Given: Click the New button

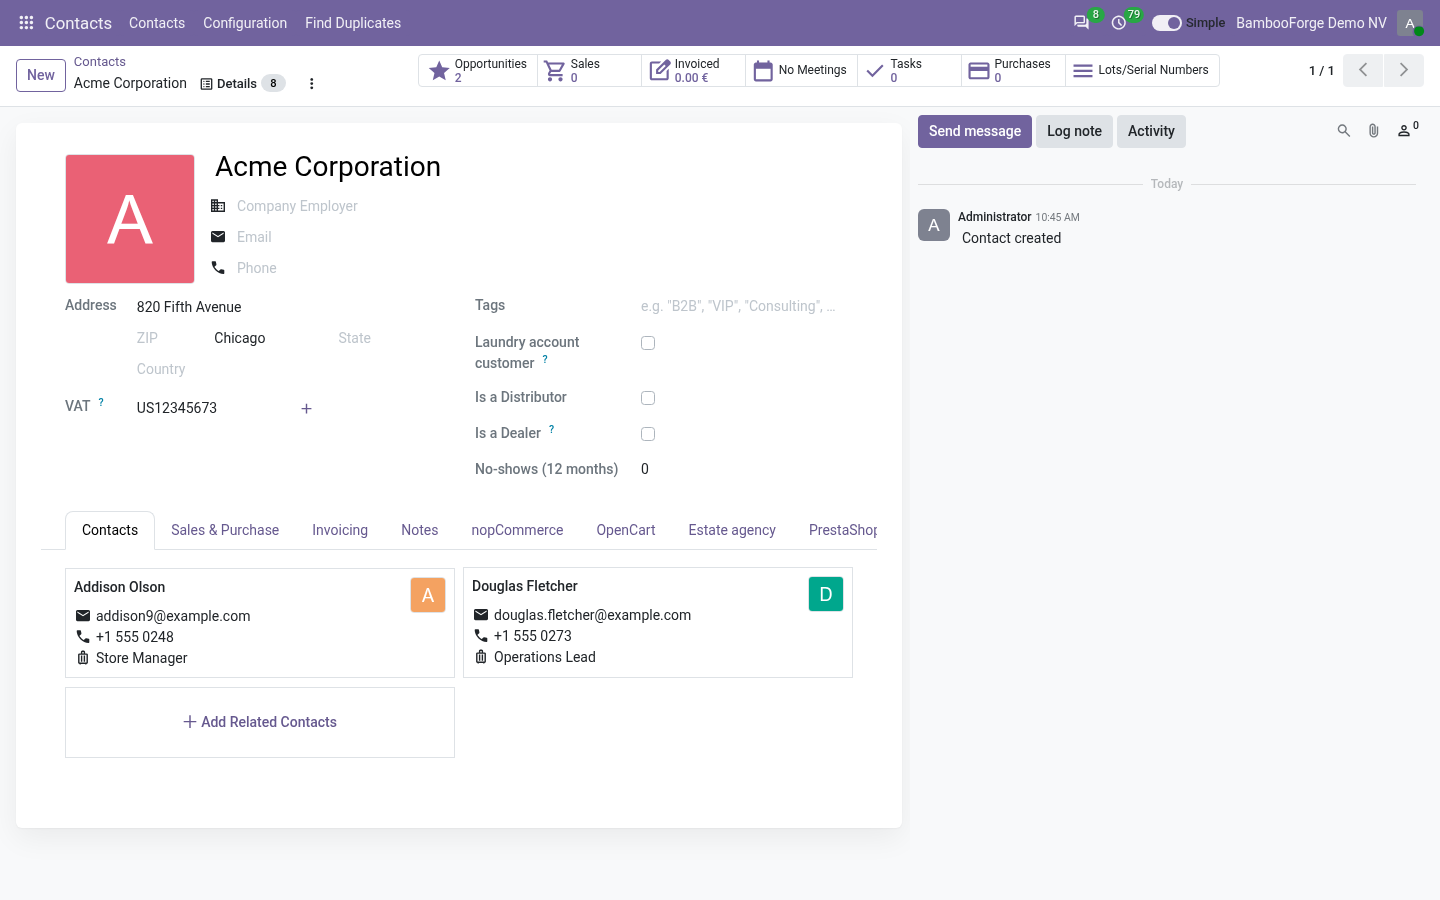Looking at the screenshot, I should coord(41,75).
